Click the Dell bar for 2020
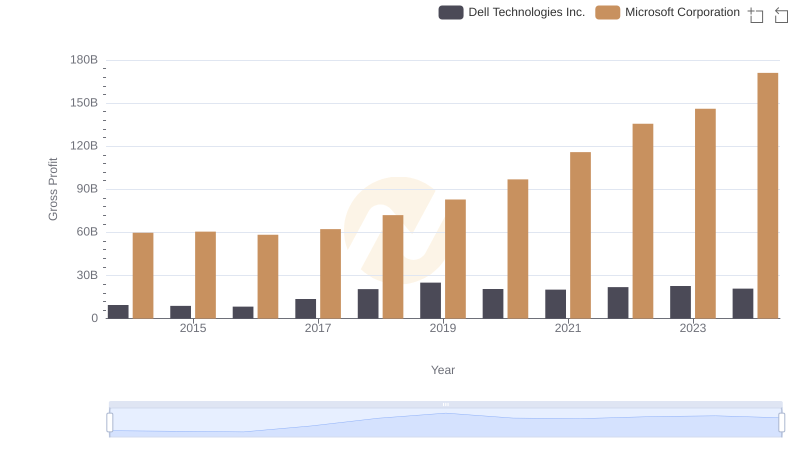This screenshot has width=800, height=461. click(493, 304)
